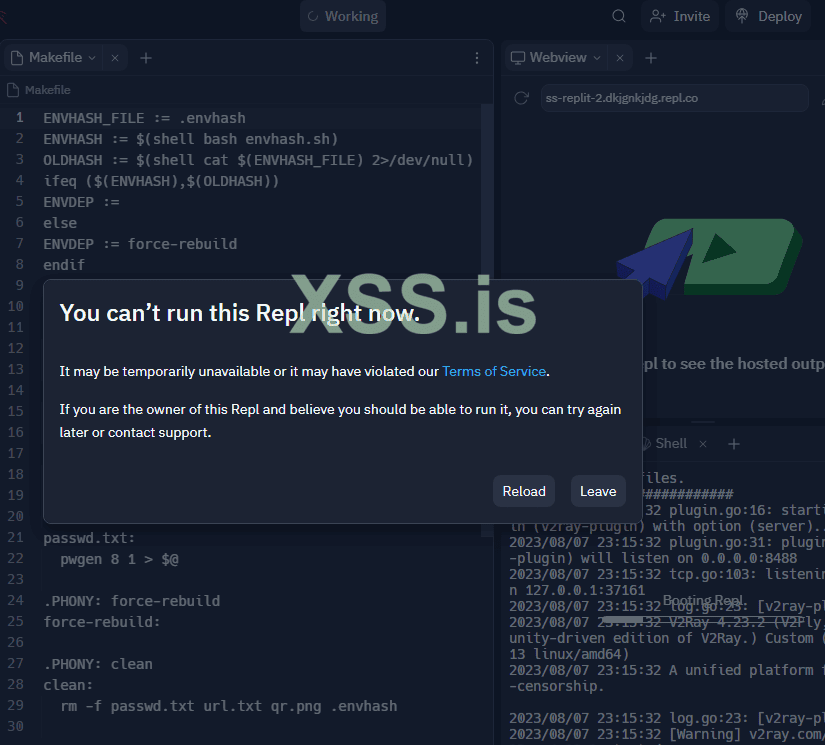Click line 'ifeq ($(ENVHASH),$(OLDHASH))'

click(161, 181)
